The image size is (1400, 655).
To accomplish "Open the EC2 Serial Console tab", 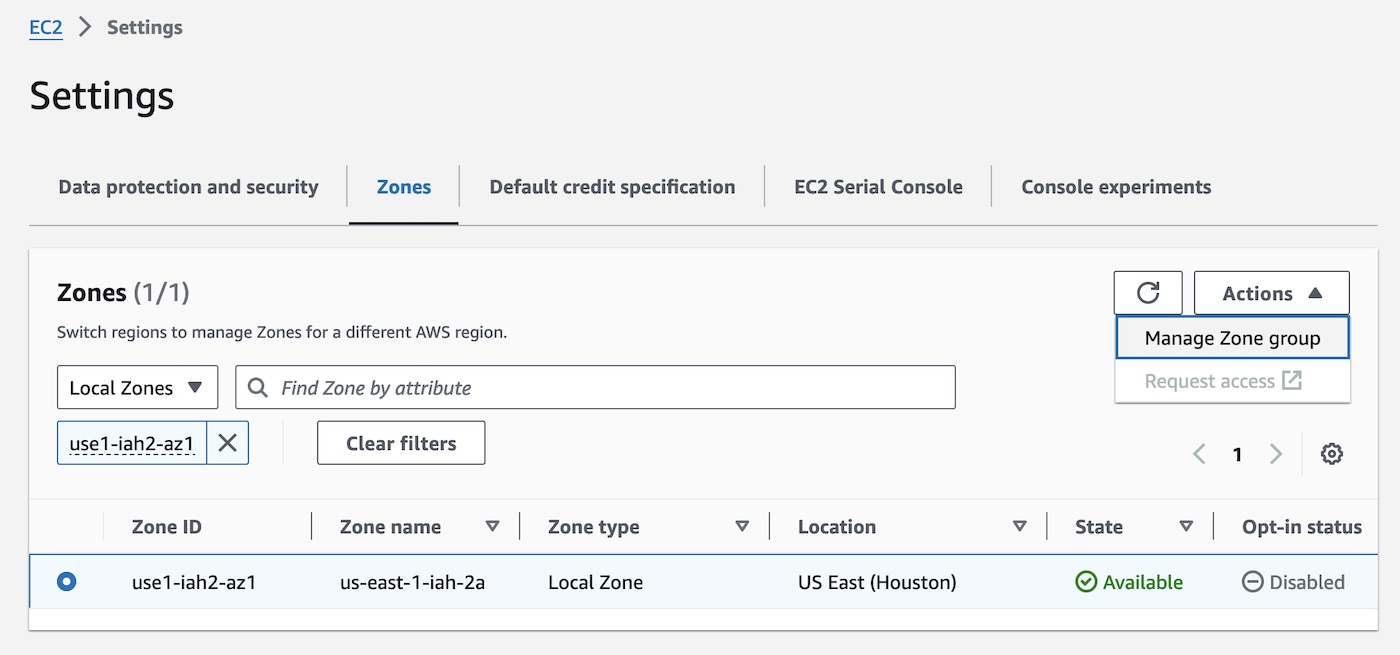I will (878, 187).
